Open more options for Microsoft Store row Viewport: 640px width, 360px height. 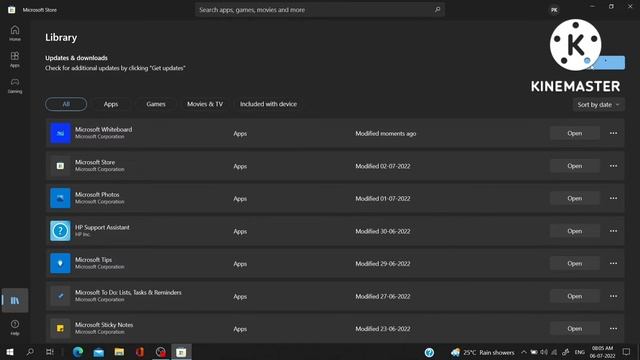(613, 166)
